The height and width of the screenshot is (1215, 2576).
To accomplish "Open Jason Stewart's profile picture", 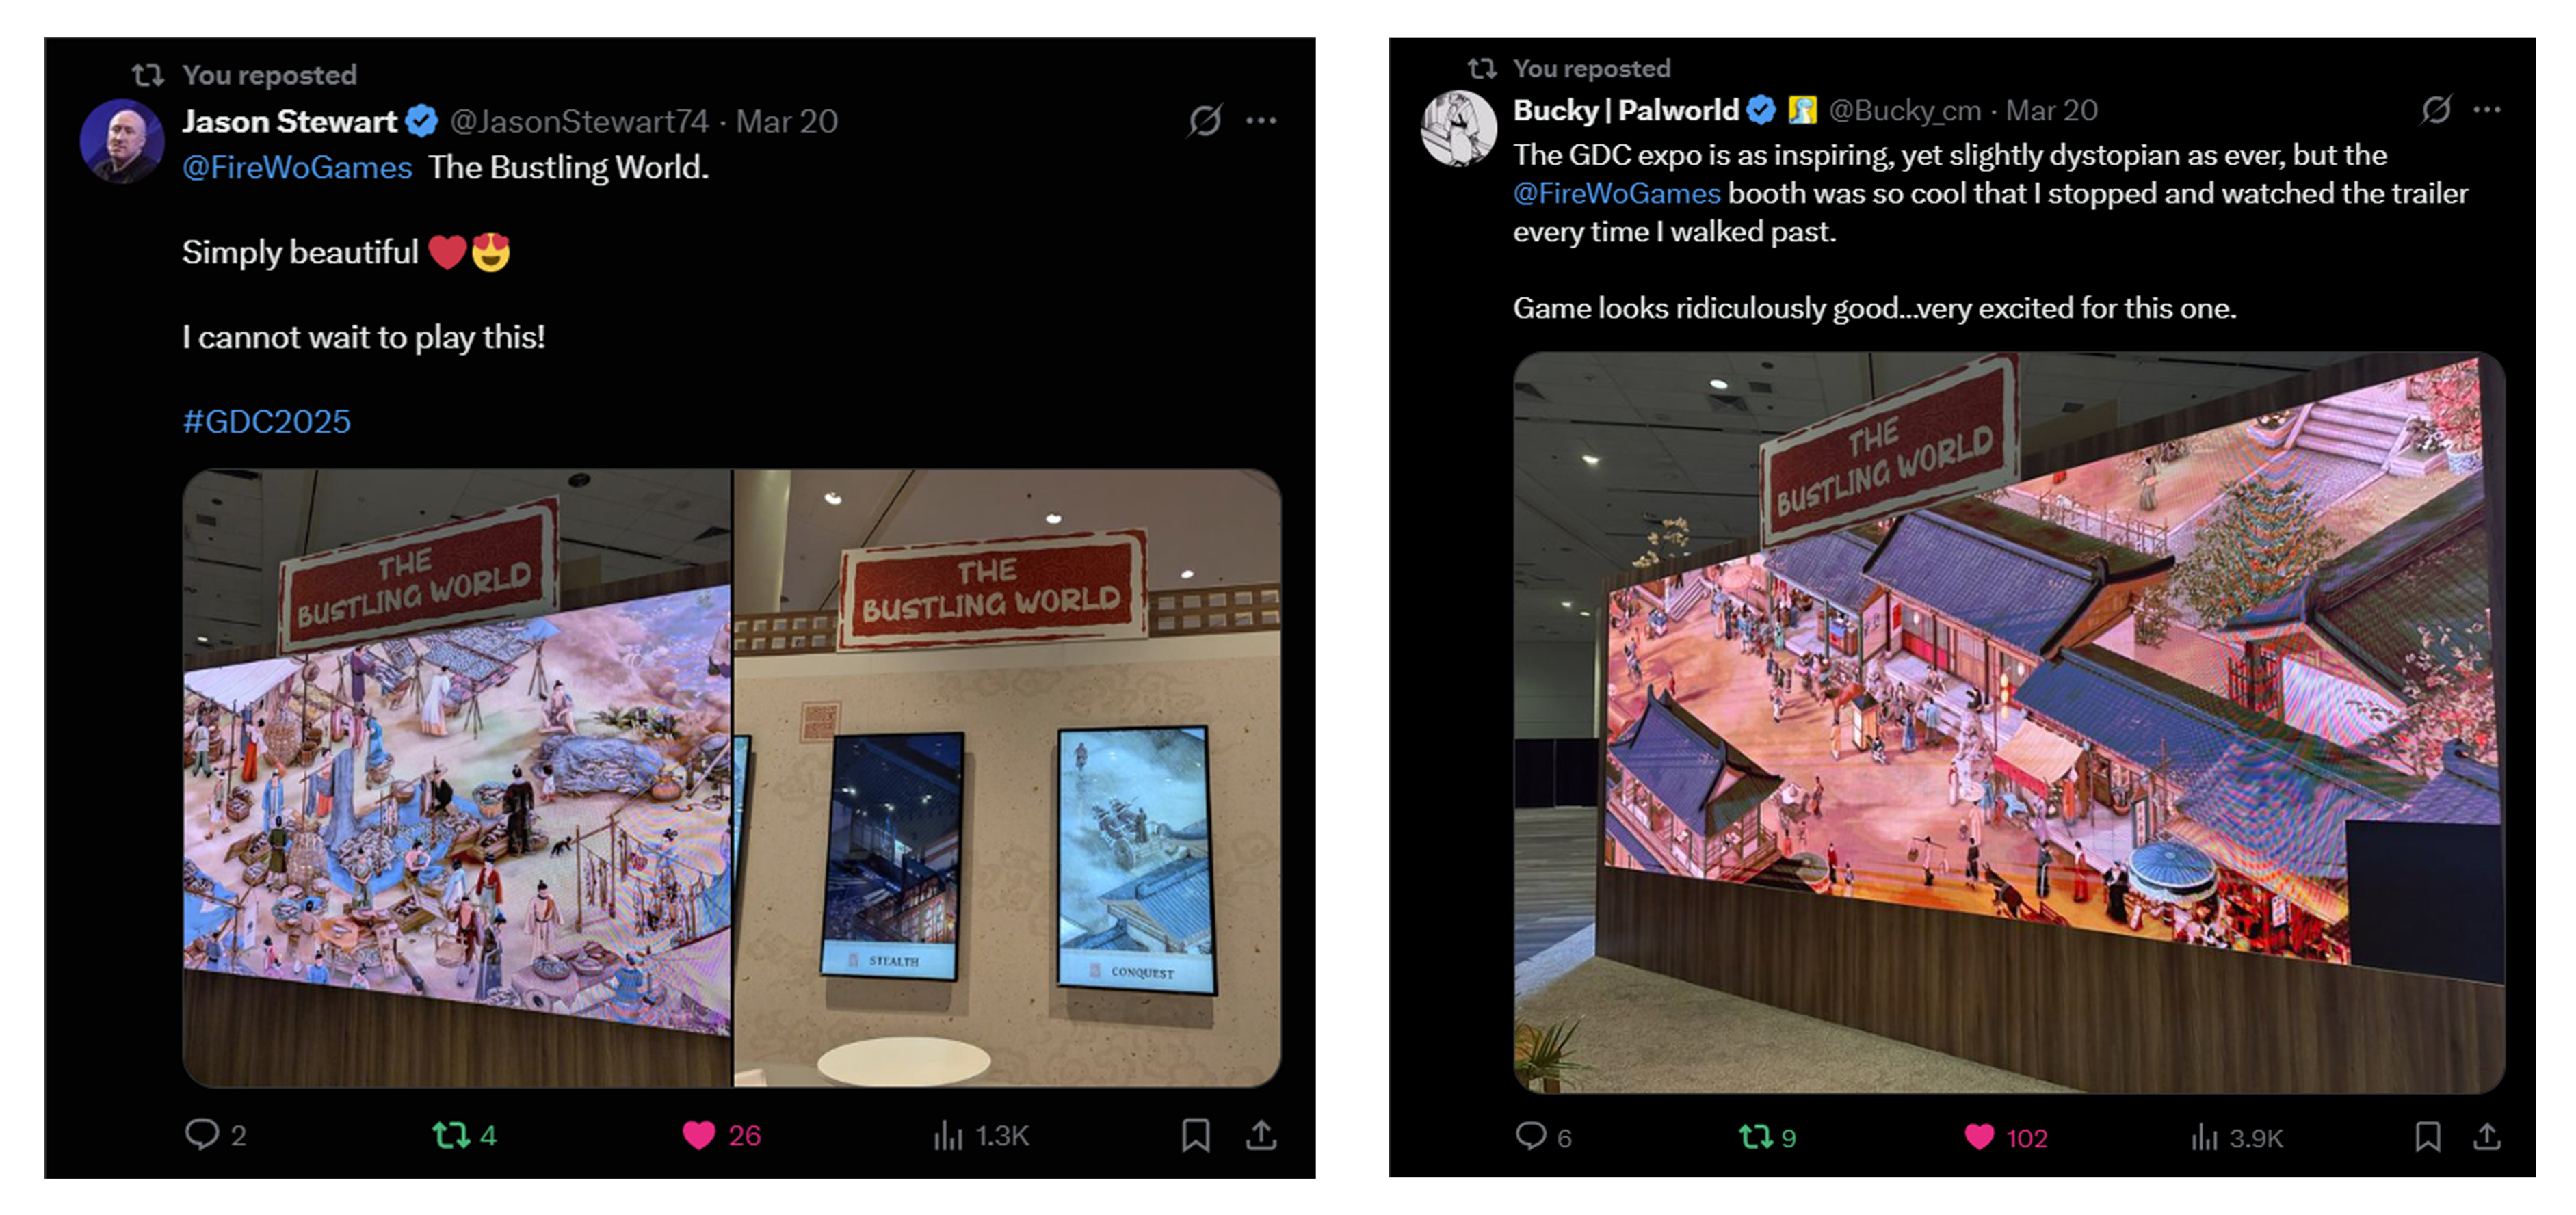I will coord(122,140).
